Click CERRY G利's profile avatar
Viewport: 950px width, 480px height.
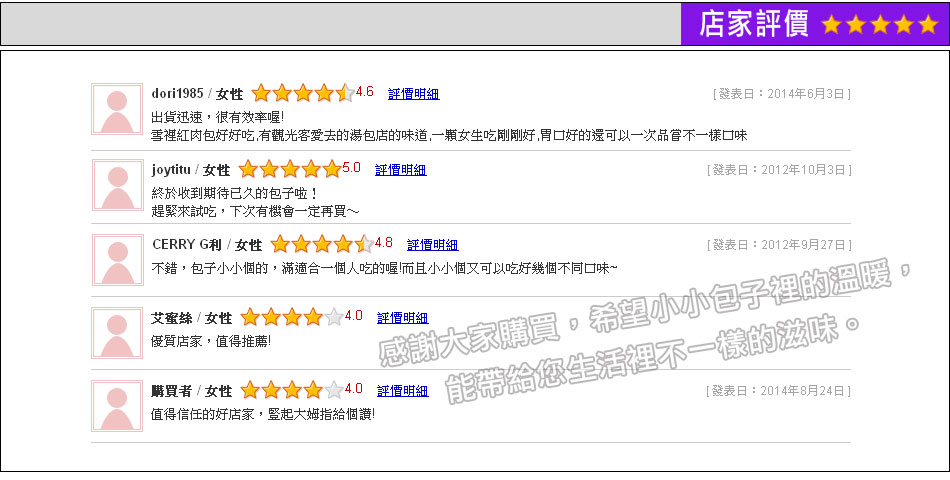click(x=117, y=260)
